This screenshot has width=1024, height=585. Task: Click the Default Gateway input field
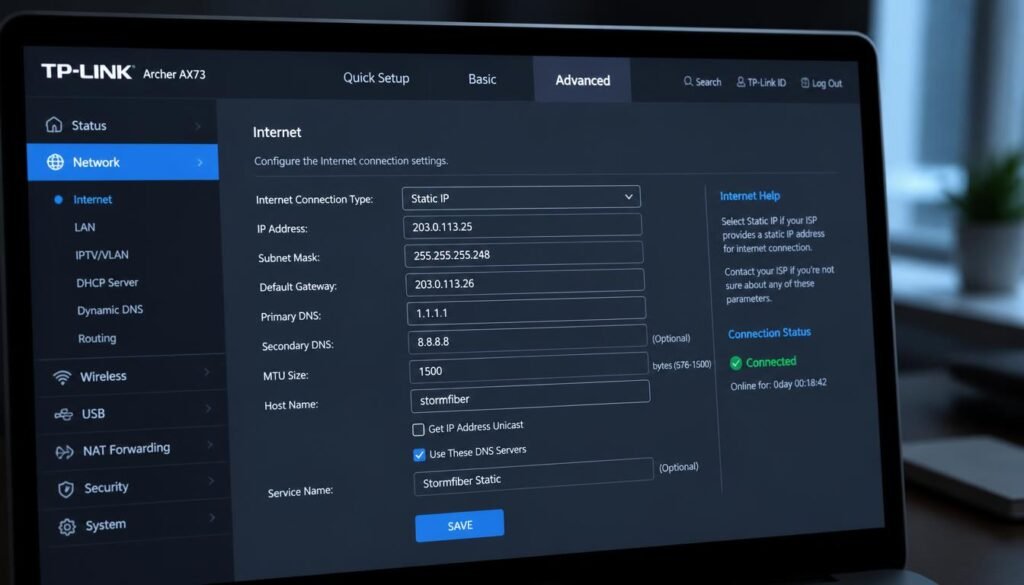click(525, 283)
